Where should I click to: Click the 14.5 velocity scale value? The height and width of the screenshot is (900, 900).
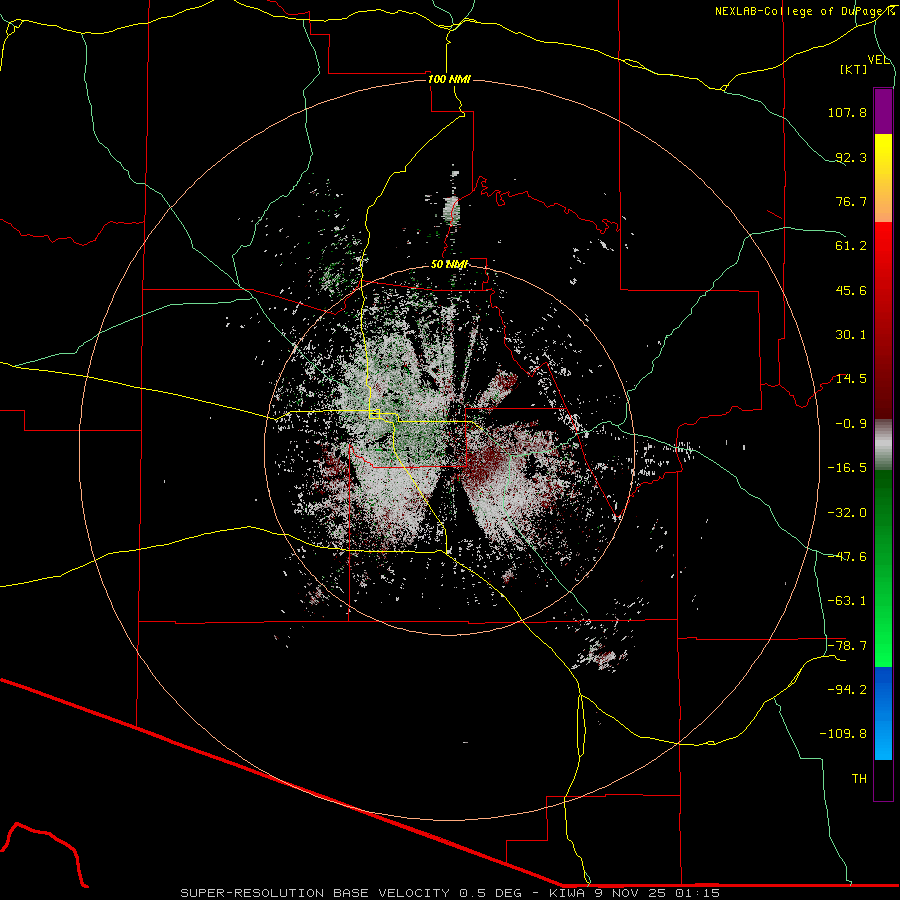[851, 379]
